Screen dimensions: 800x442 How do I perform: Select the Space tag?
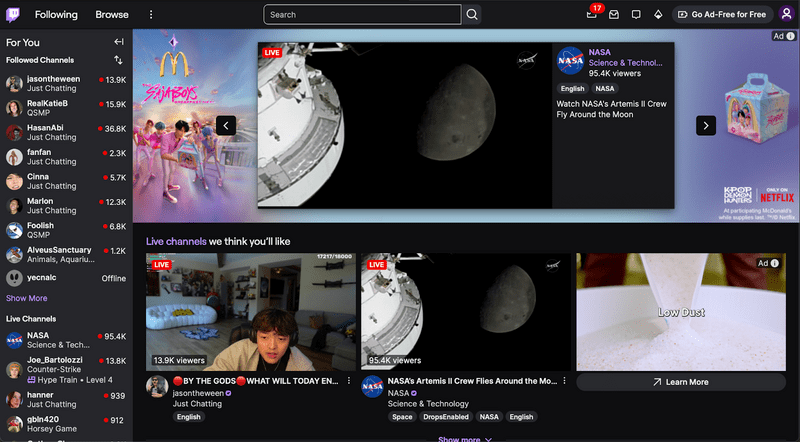(x=402, y=417)
